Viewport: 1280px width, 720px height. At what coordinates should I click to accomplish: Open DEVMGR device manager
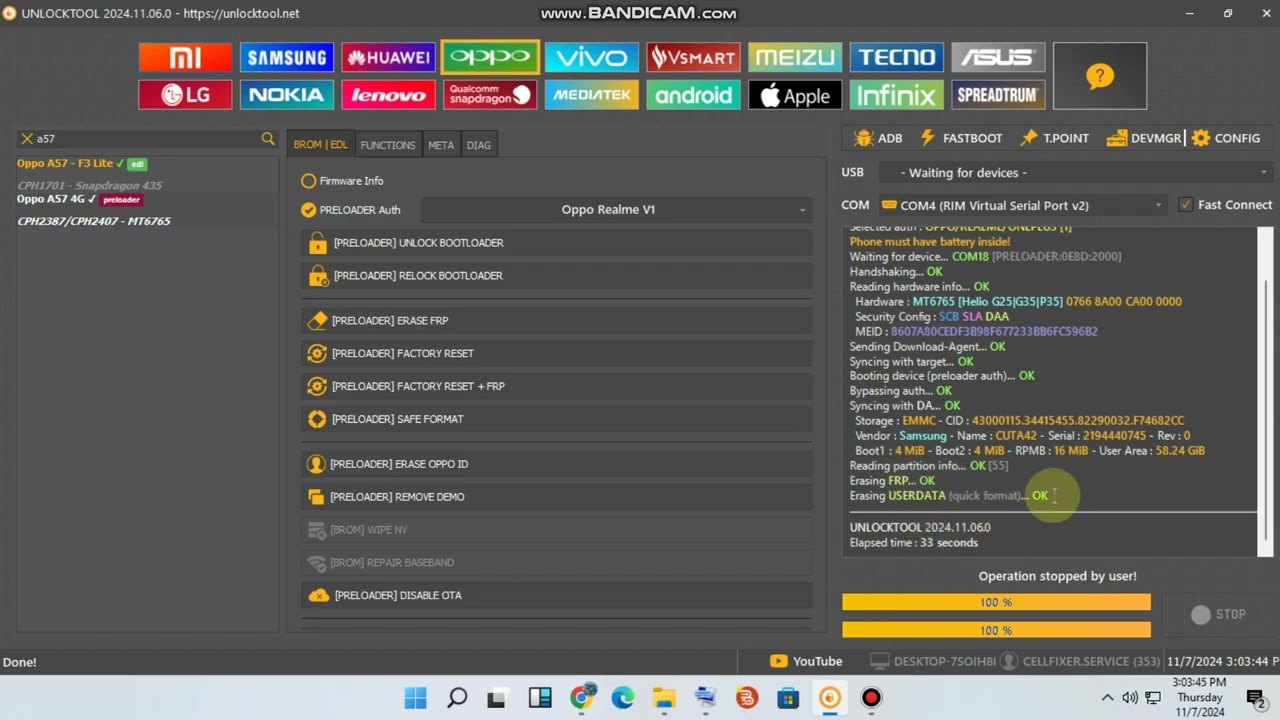[1144, 138]
